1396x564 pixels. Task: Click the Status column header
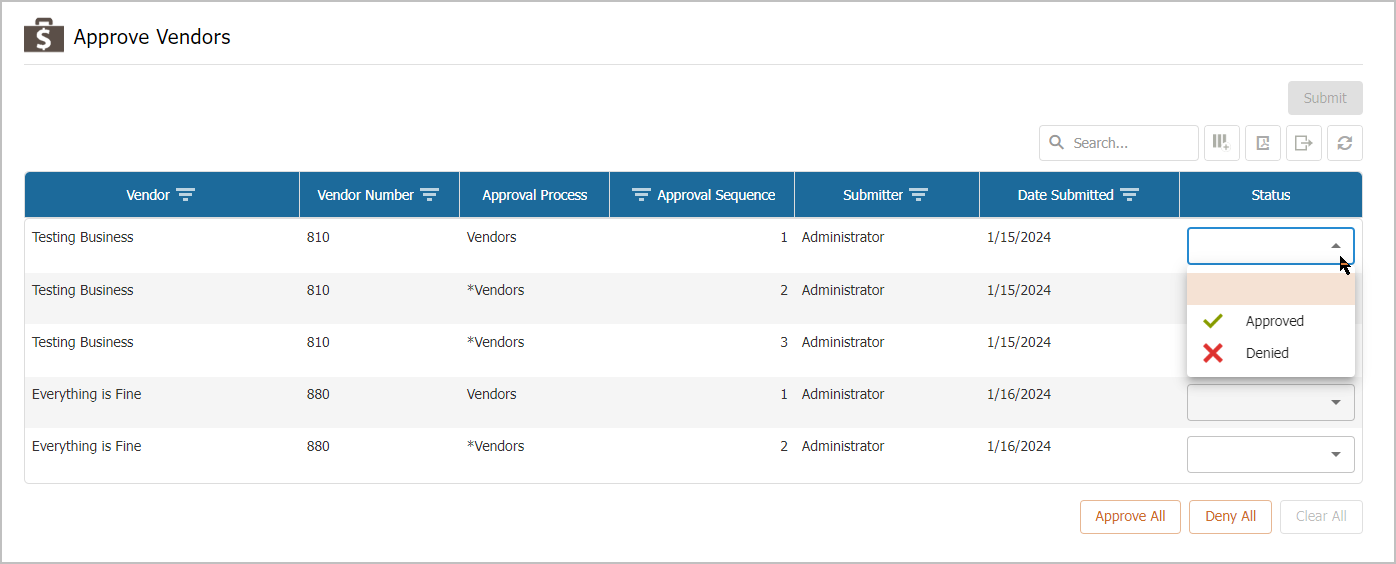tap(1270, 195)
